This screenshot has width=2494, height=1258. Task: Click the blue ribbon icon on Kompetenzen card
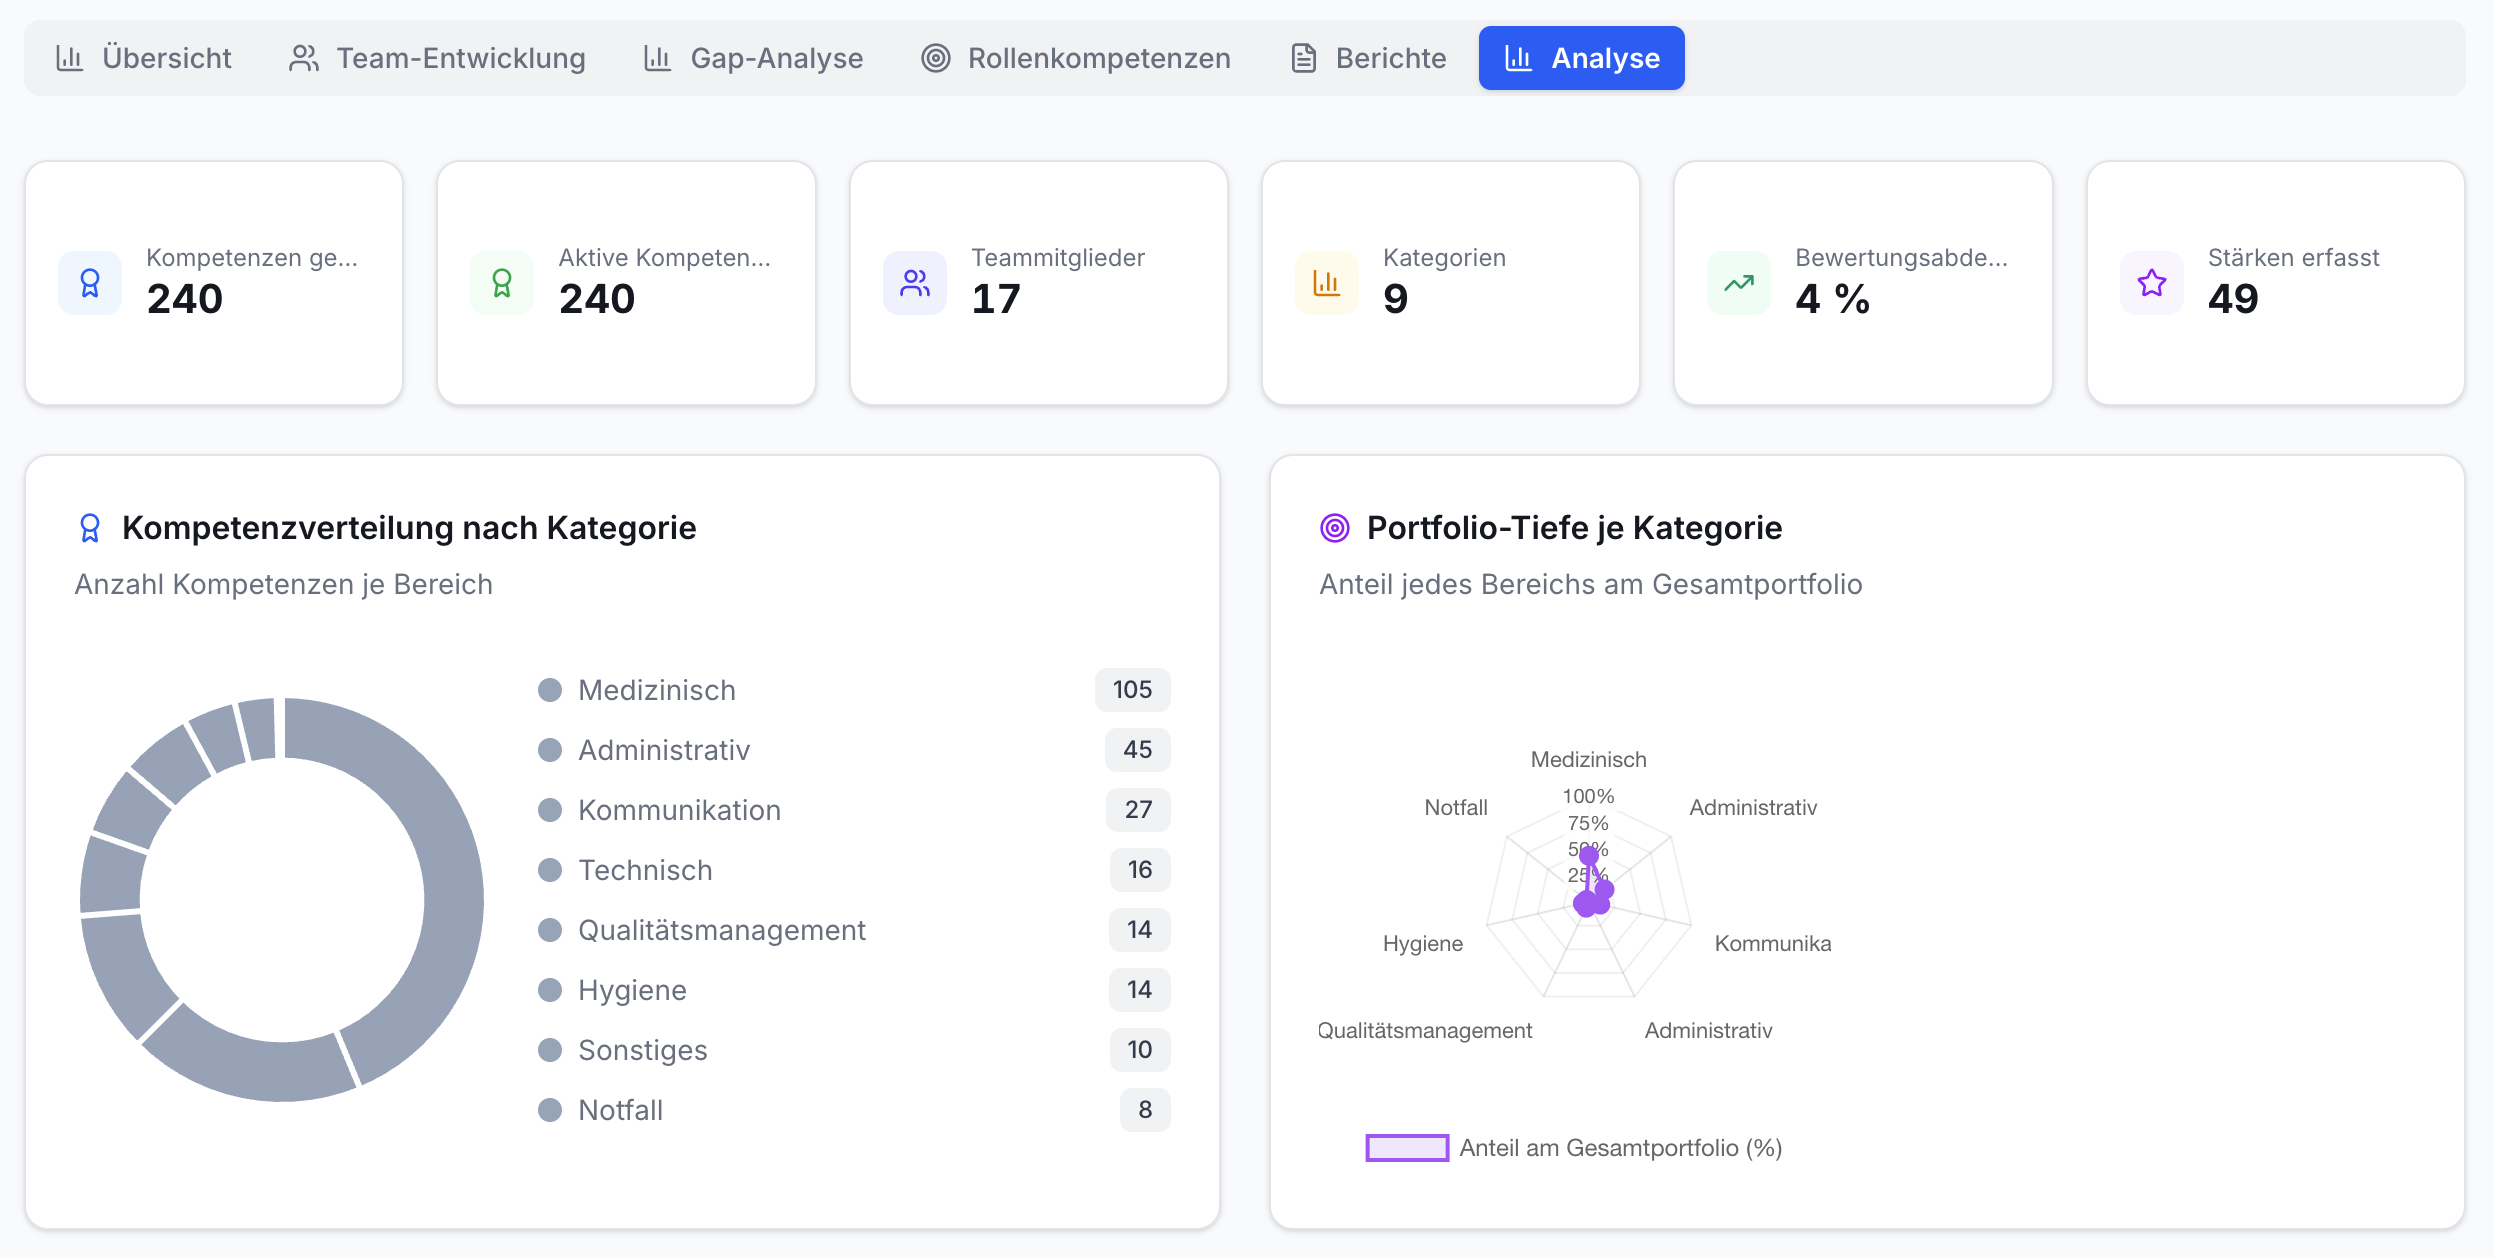coord(90,283)
